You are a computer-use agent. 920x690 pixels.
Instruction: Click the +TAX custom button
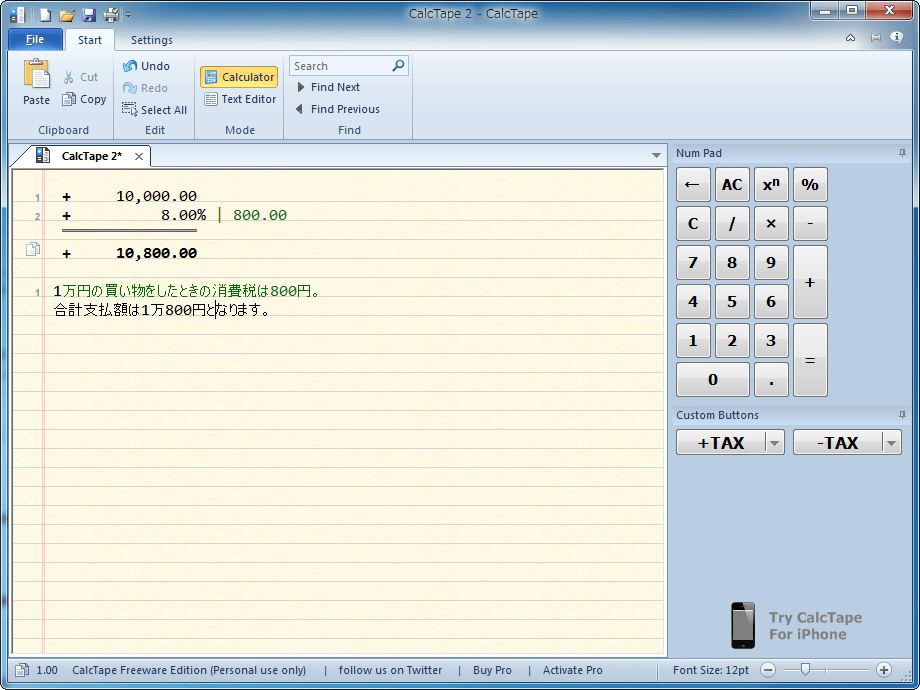click(x=721, y=443)
